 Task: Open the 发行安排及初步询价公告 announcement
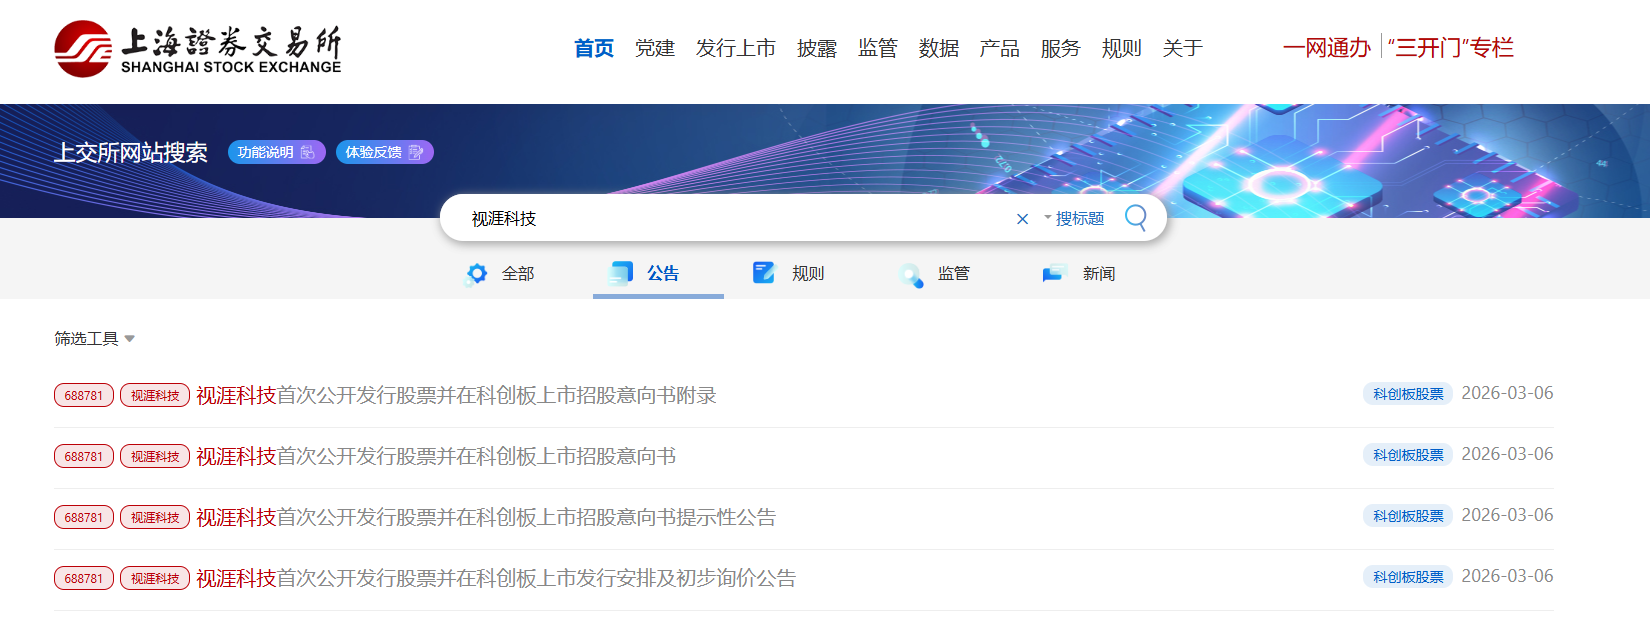496,578
